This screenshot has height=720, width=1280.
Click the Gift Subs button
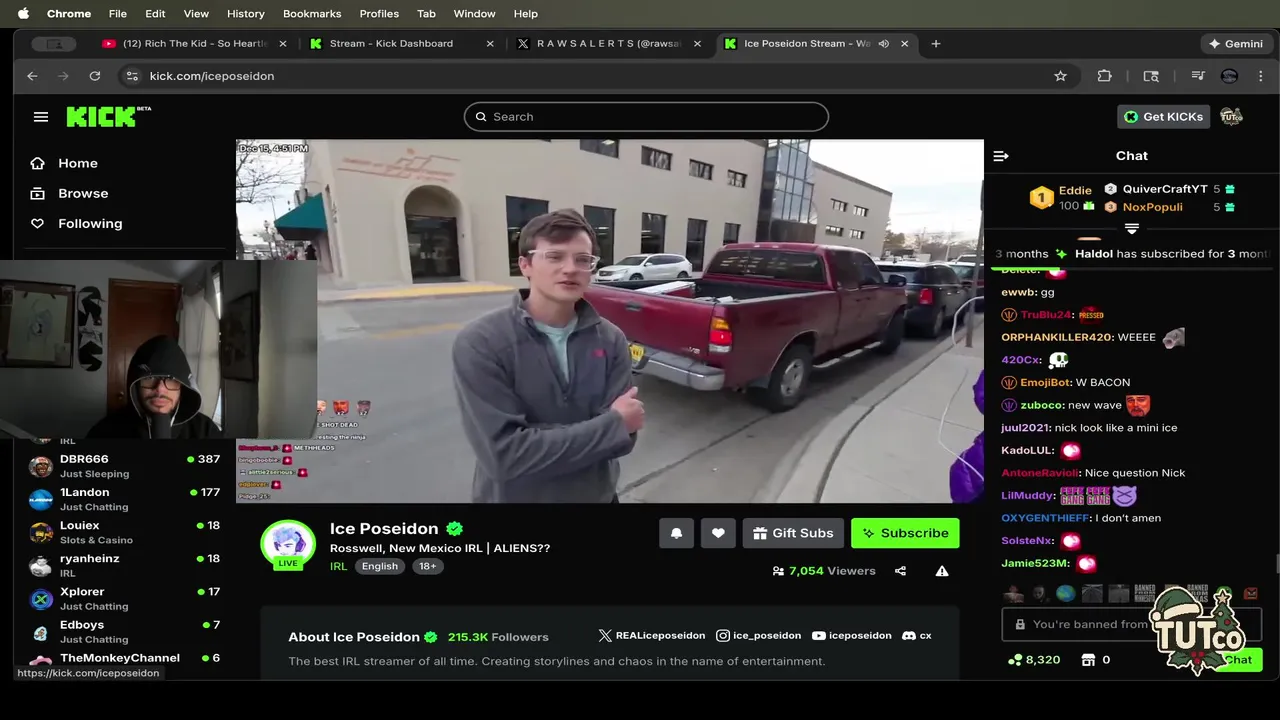[x=793, y=533]
